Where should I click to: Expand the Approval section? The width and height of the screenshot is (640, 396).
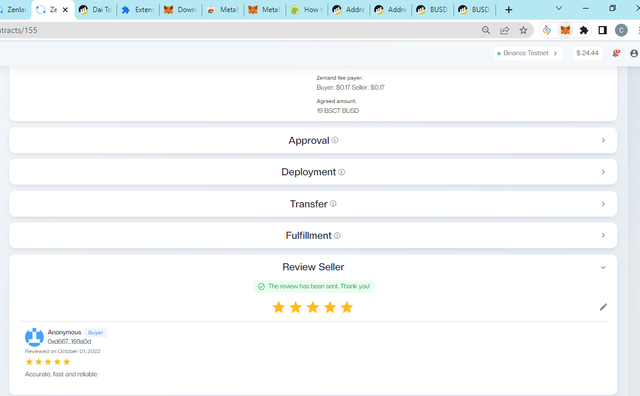pyautogui.click(x=313, y=140)
